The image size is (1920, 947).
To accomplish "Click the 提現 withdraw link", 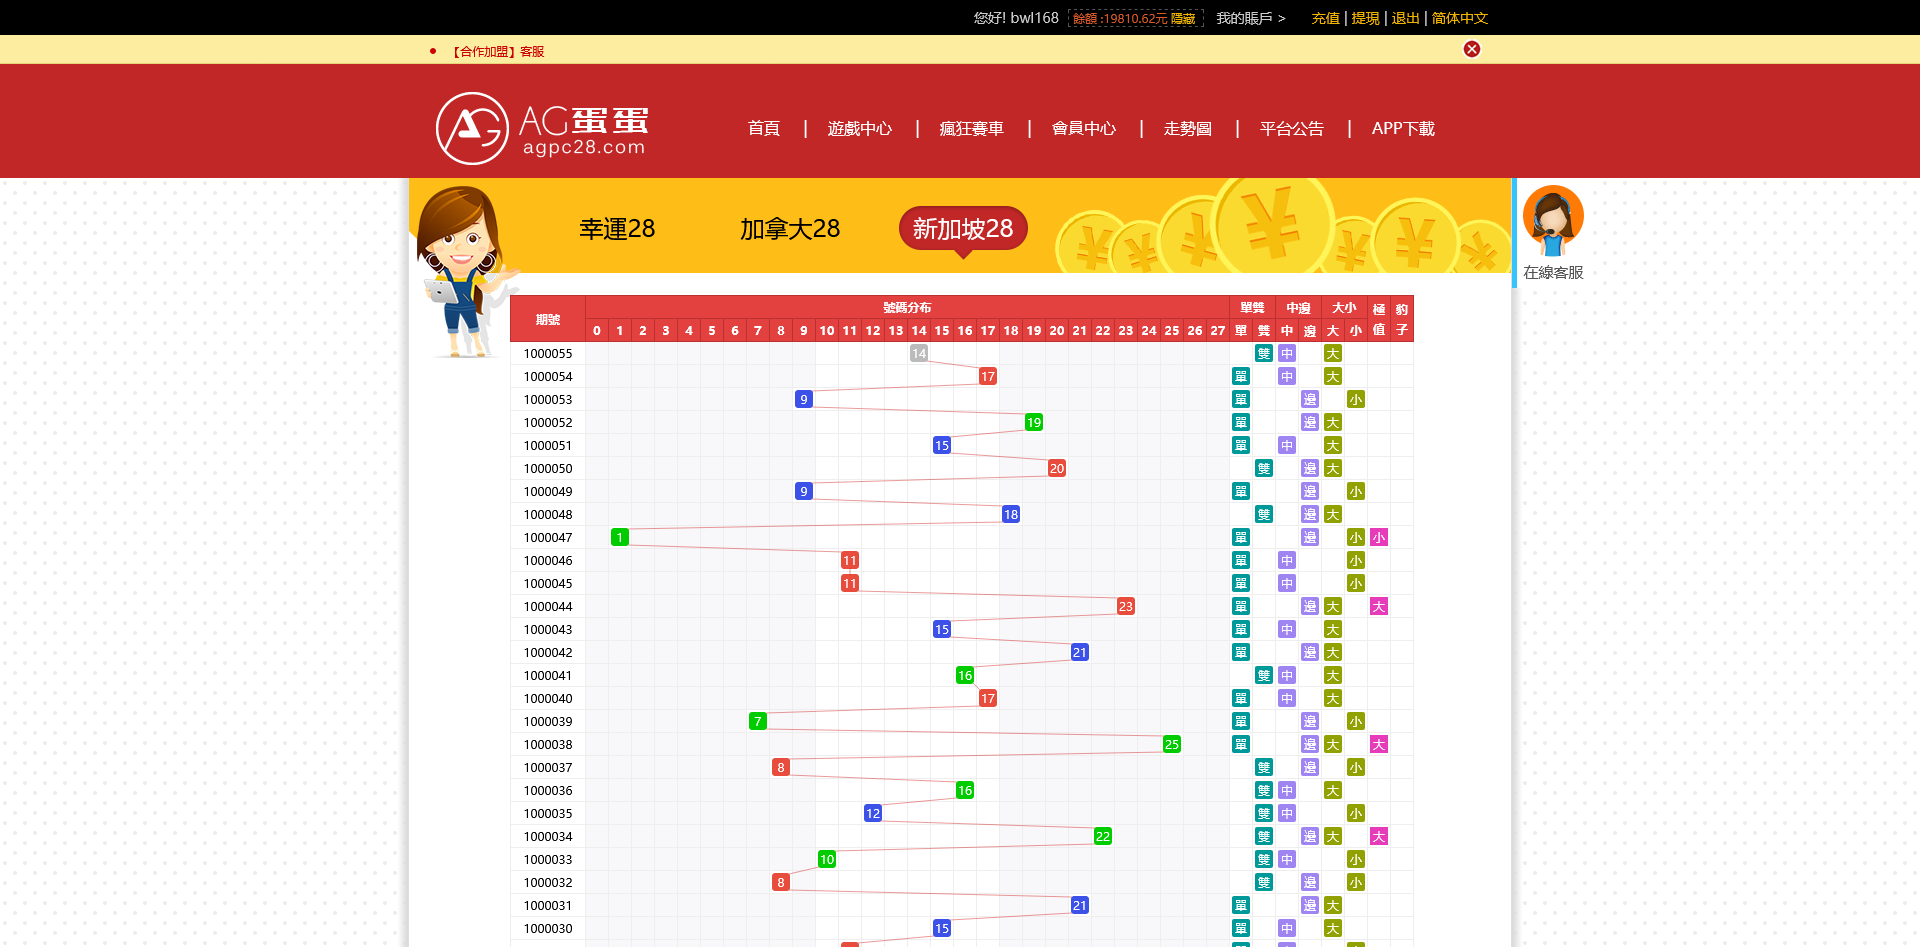I will [x=1365, y=18].
